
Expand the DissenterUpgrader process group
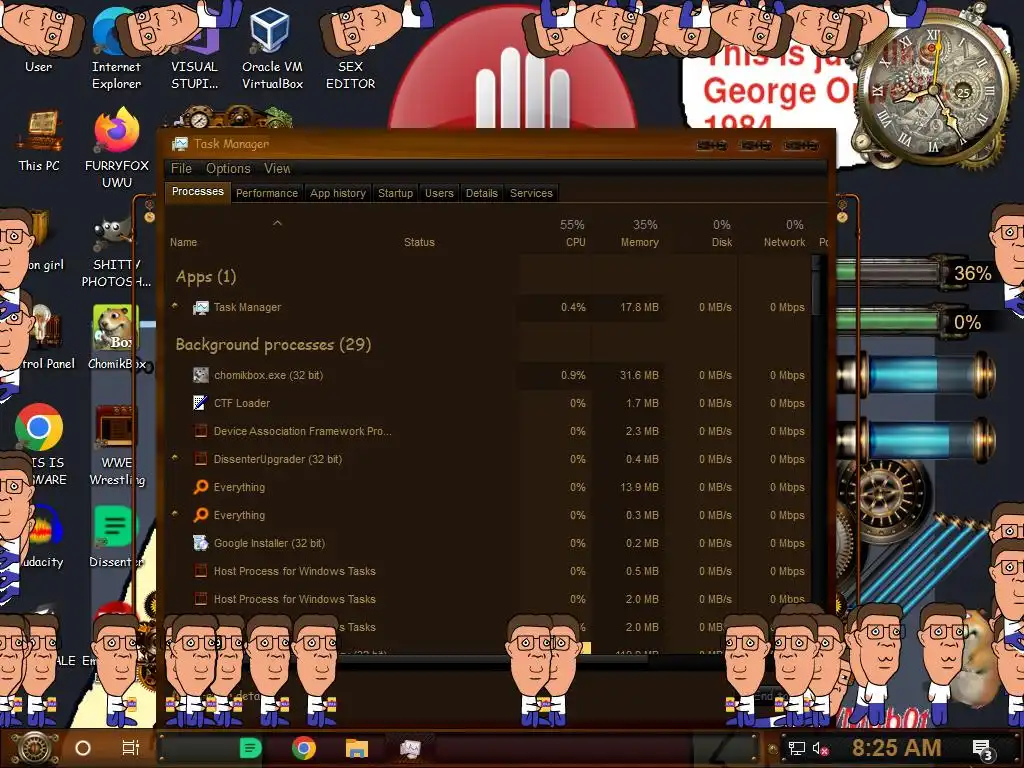[x=175, y=458]
